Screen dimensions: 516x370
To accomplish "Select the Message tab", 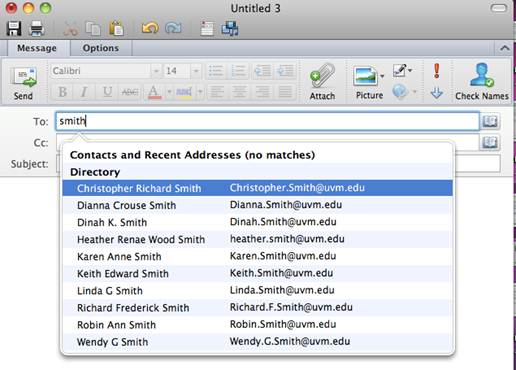I will pos(37,48).
